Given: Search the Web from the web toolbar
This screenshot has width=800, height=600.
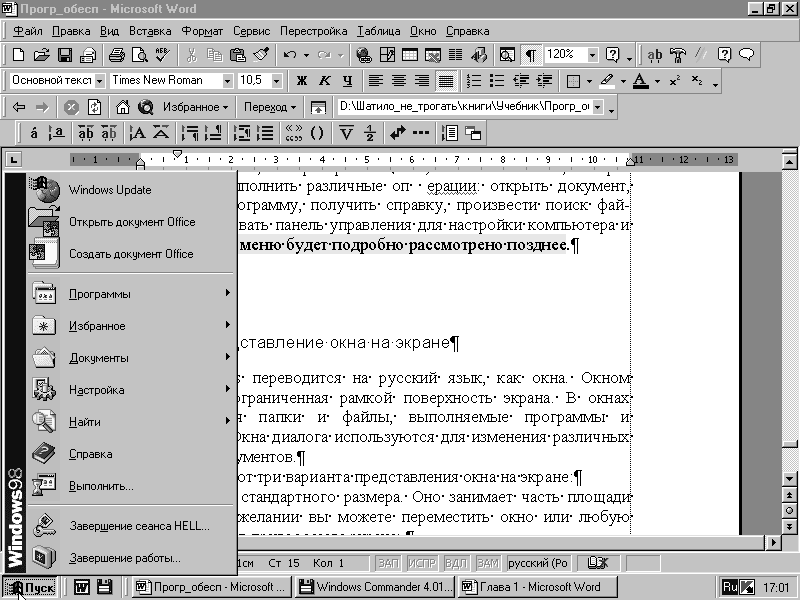Looking at the screenshot, I should (x=146, y=107).
